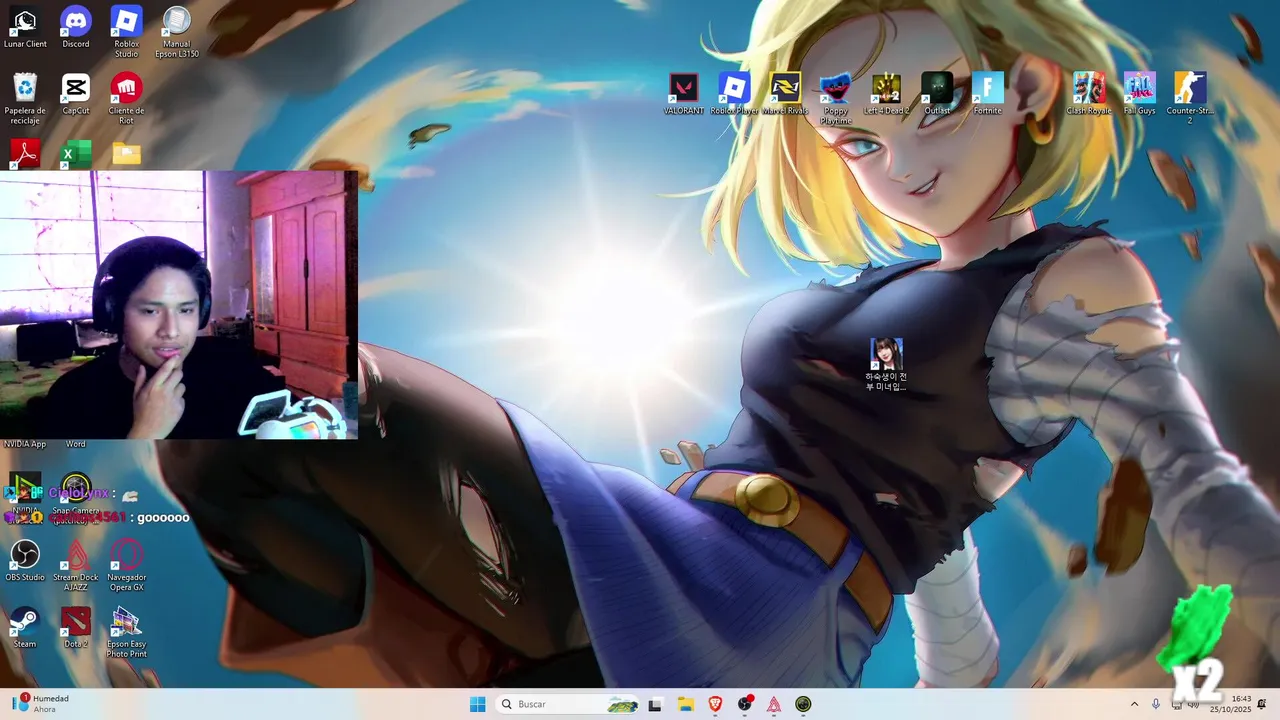Viewport: 1280px width, 720px height.
Task: Switch to the OBS icon on the taskbar
Action: point(745,704)
